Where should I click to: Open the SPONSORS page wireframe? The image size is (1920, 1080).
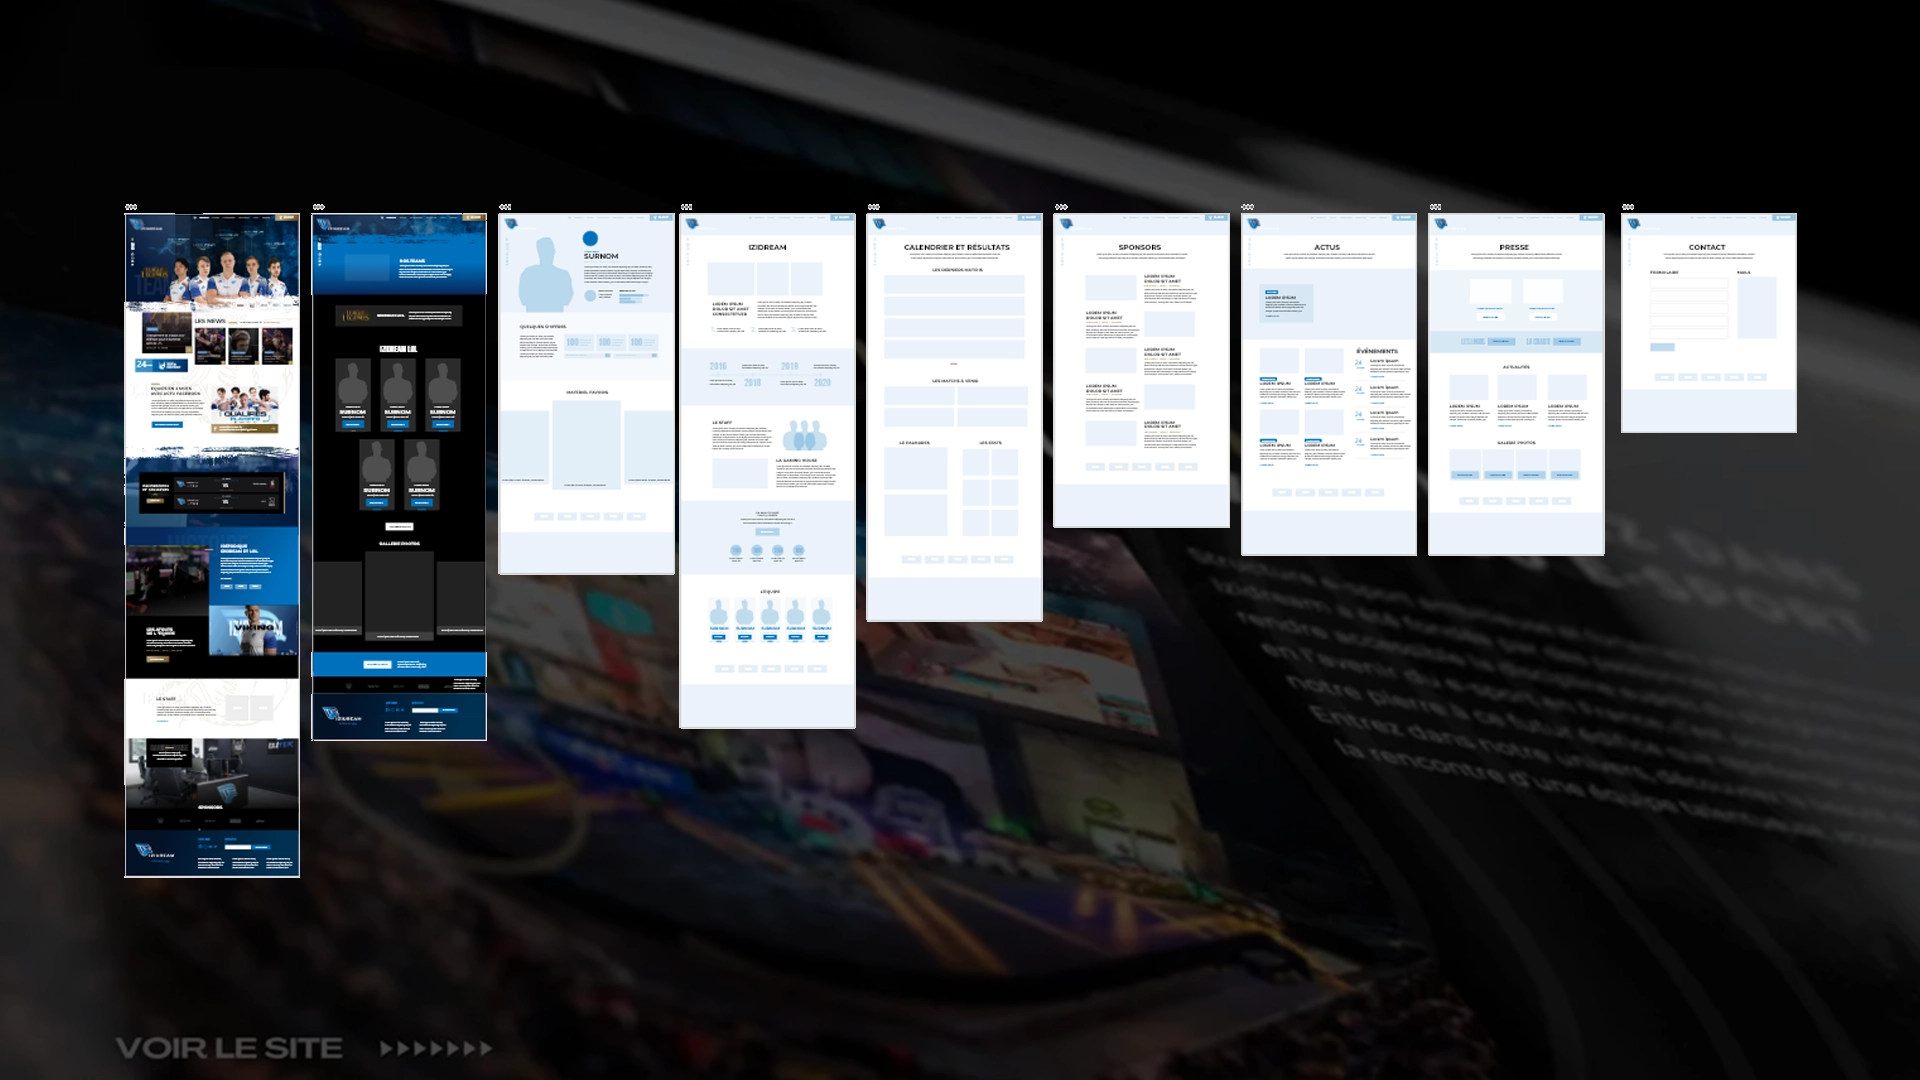1141,370
